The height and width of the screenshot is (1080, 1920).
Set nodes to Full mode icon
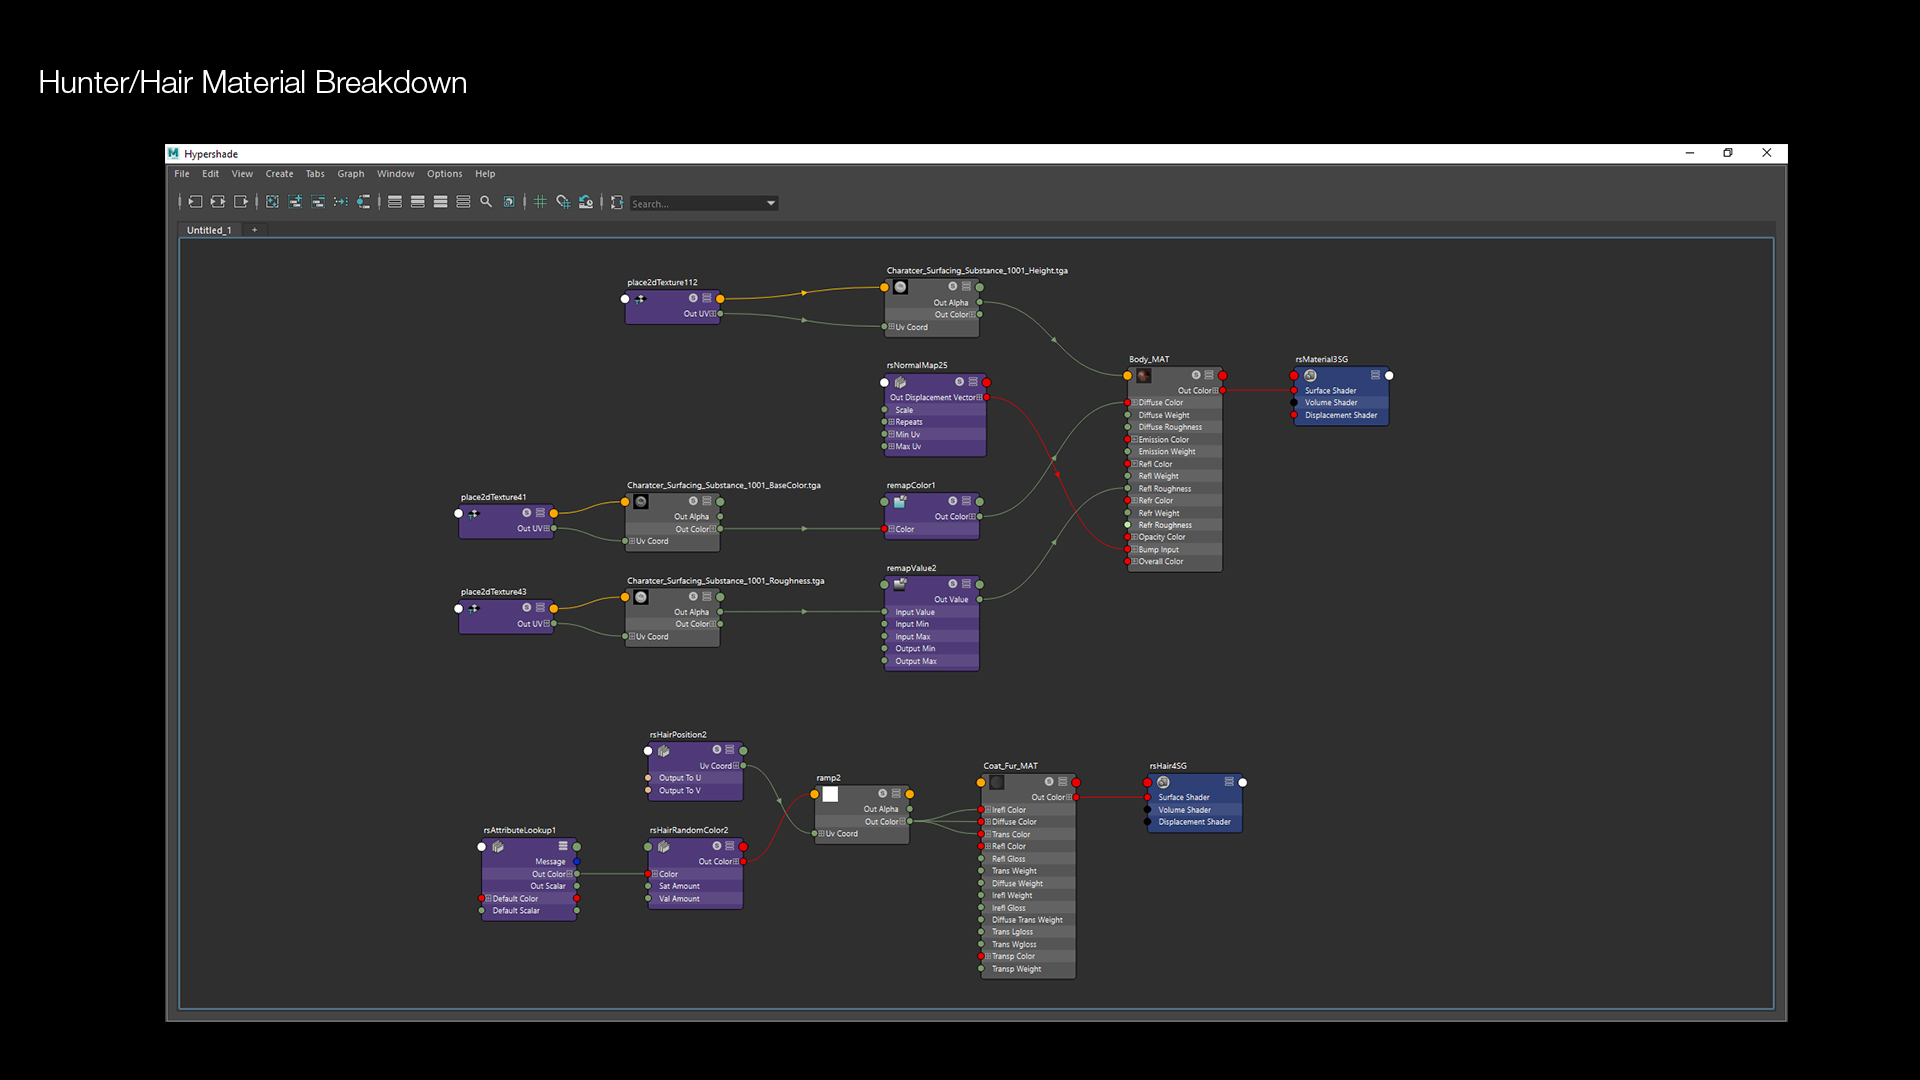click(440, 202)
